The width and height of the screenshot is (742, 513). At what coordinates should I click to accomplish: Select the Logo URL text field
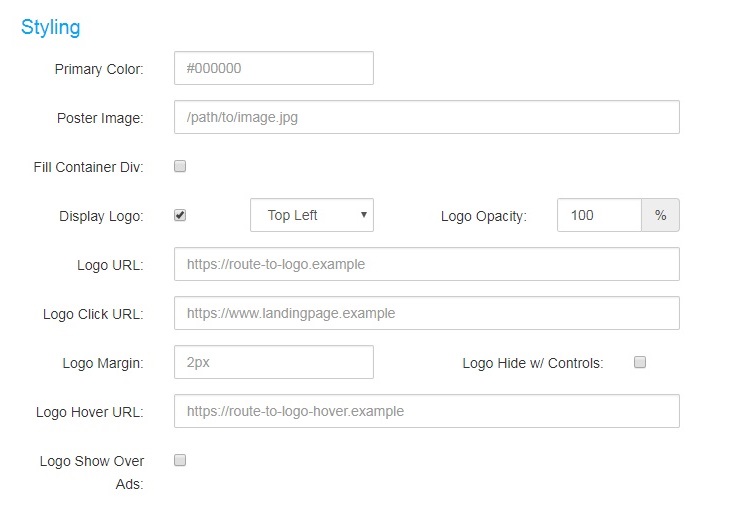426,264
